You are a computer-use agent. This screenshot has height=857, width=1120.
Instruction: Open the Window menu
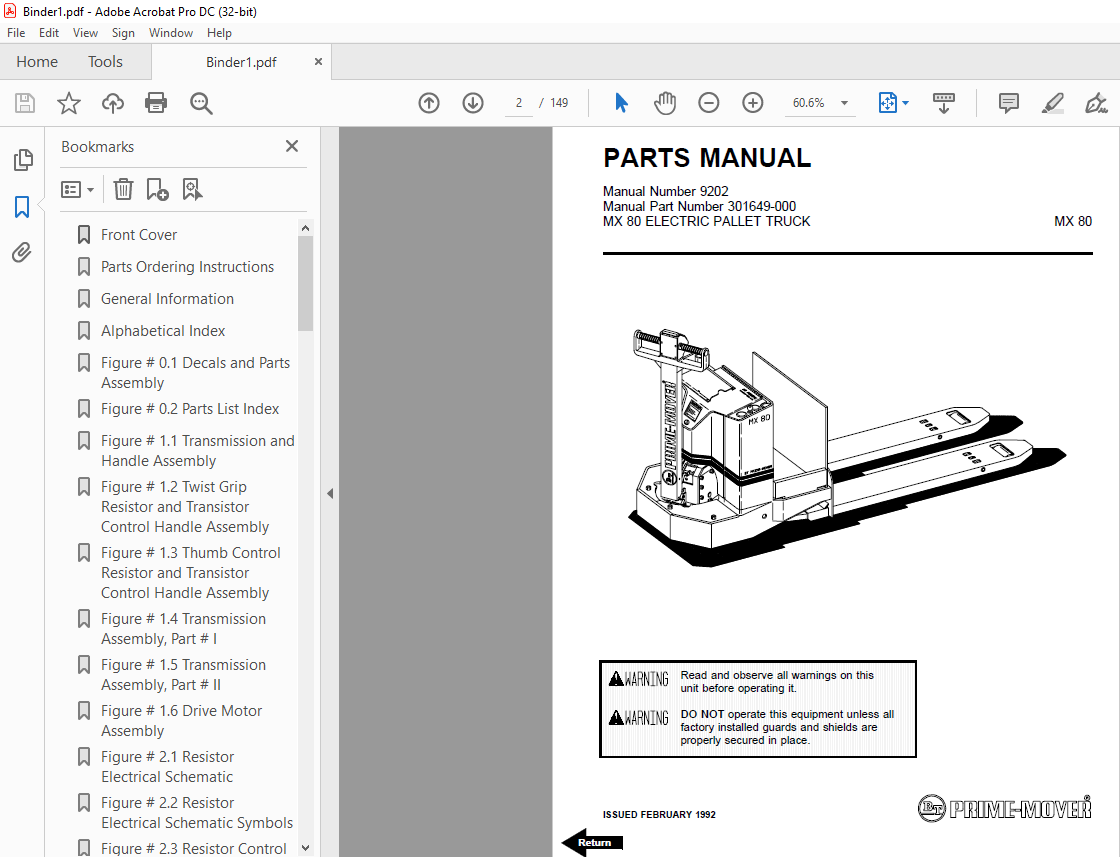(171, 33)
